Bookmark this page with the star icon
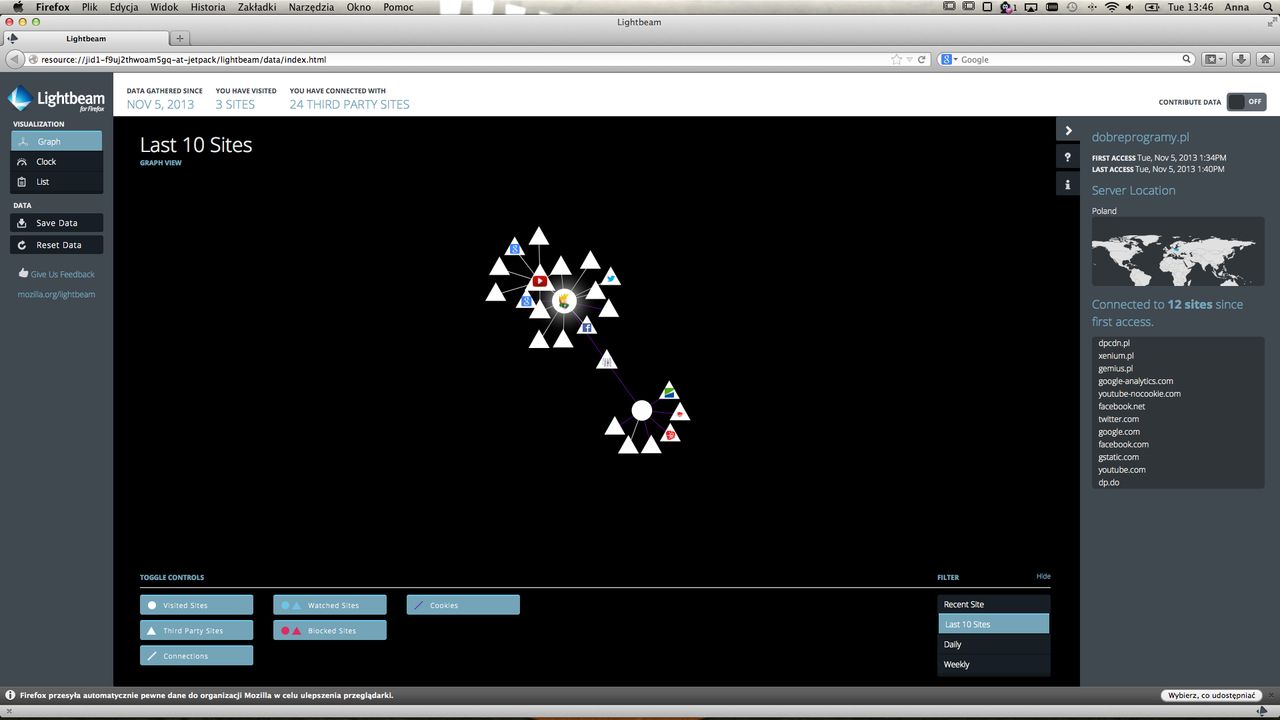The height and width of the screenshot is (720, 1280). tap(897, 59)
